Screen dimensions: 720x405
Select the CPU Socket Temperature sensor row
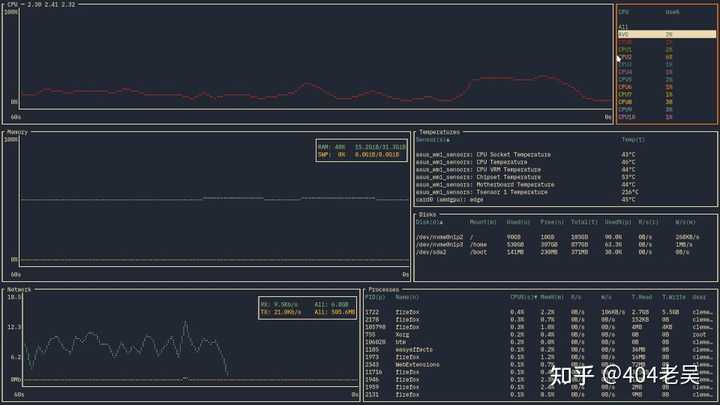click(x=565, y=155)
